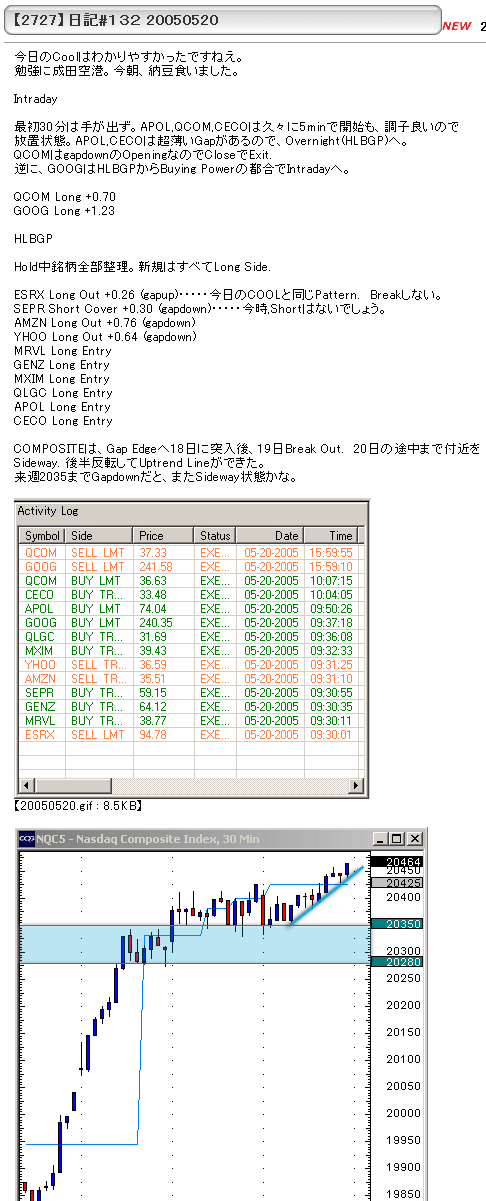Click the Activity Log right scroll arrow
This screenshot has width=486, height=1201.
tap(358, 785)
